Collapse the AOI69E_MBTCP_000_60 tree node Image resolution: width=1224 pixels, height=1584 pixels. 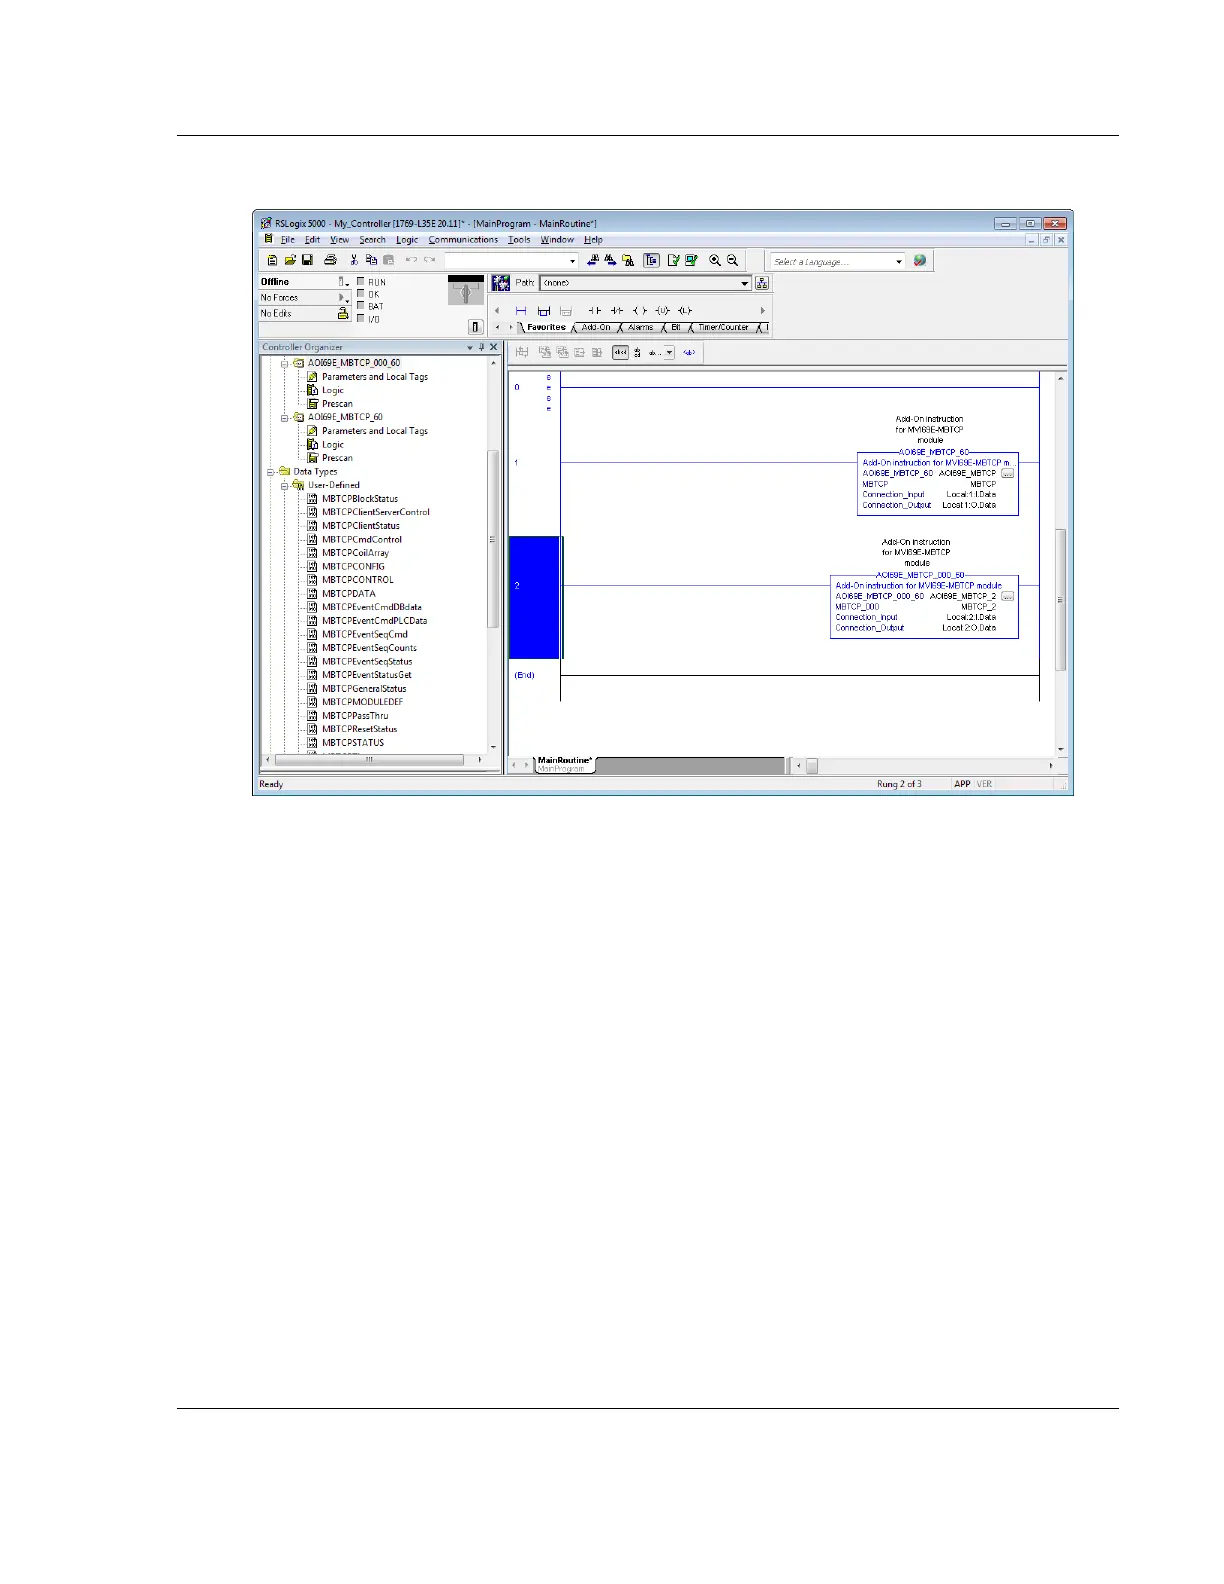[285, 363]
